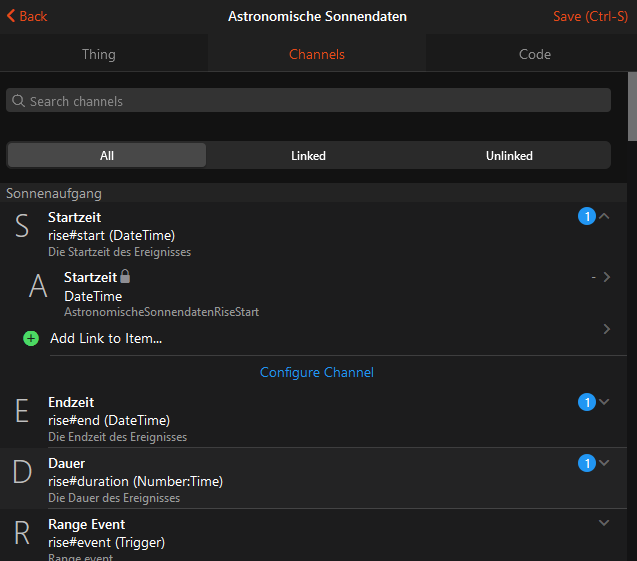Click the magnifier icon in search bar
Screen dimensions: 637x561
coord(18,101)
